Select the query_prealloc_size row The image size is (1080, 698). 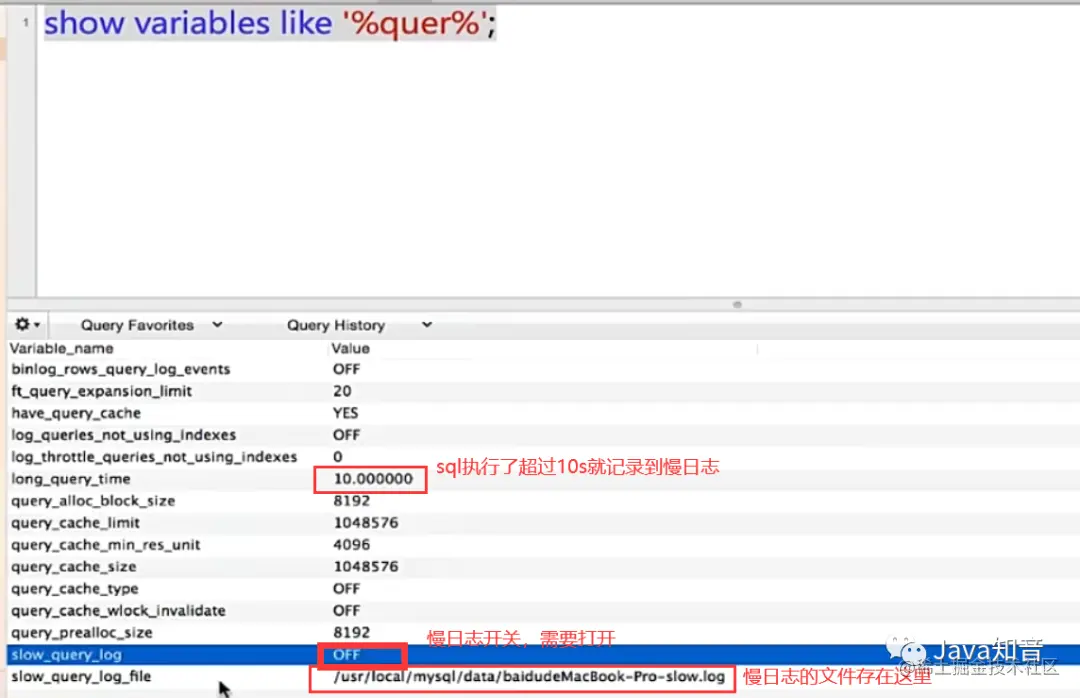pos(543,633)
